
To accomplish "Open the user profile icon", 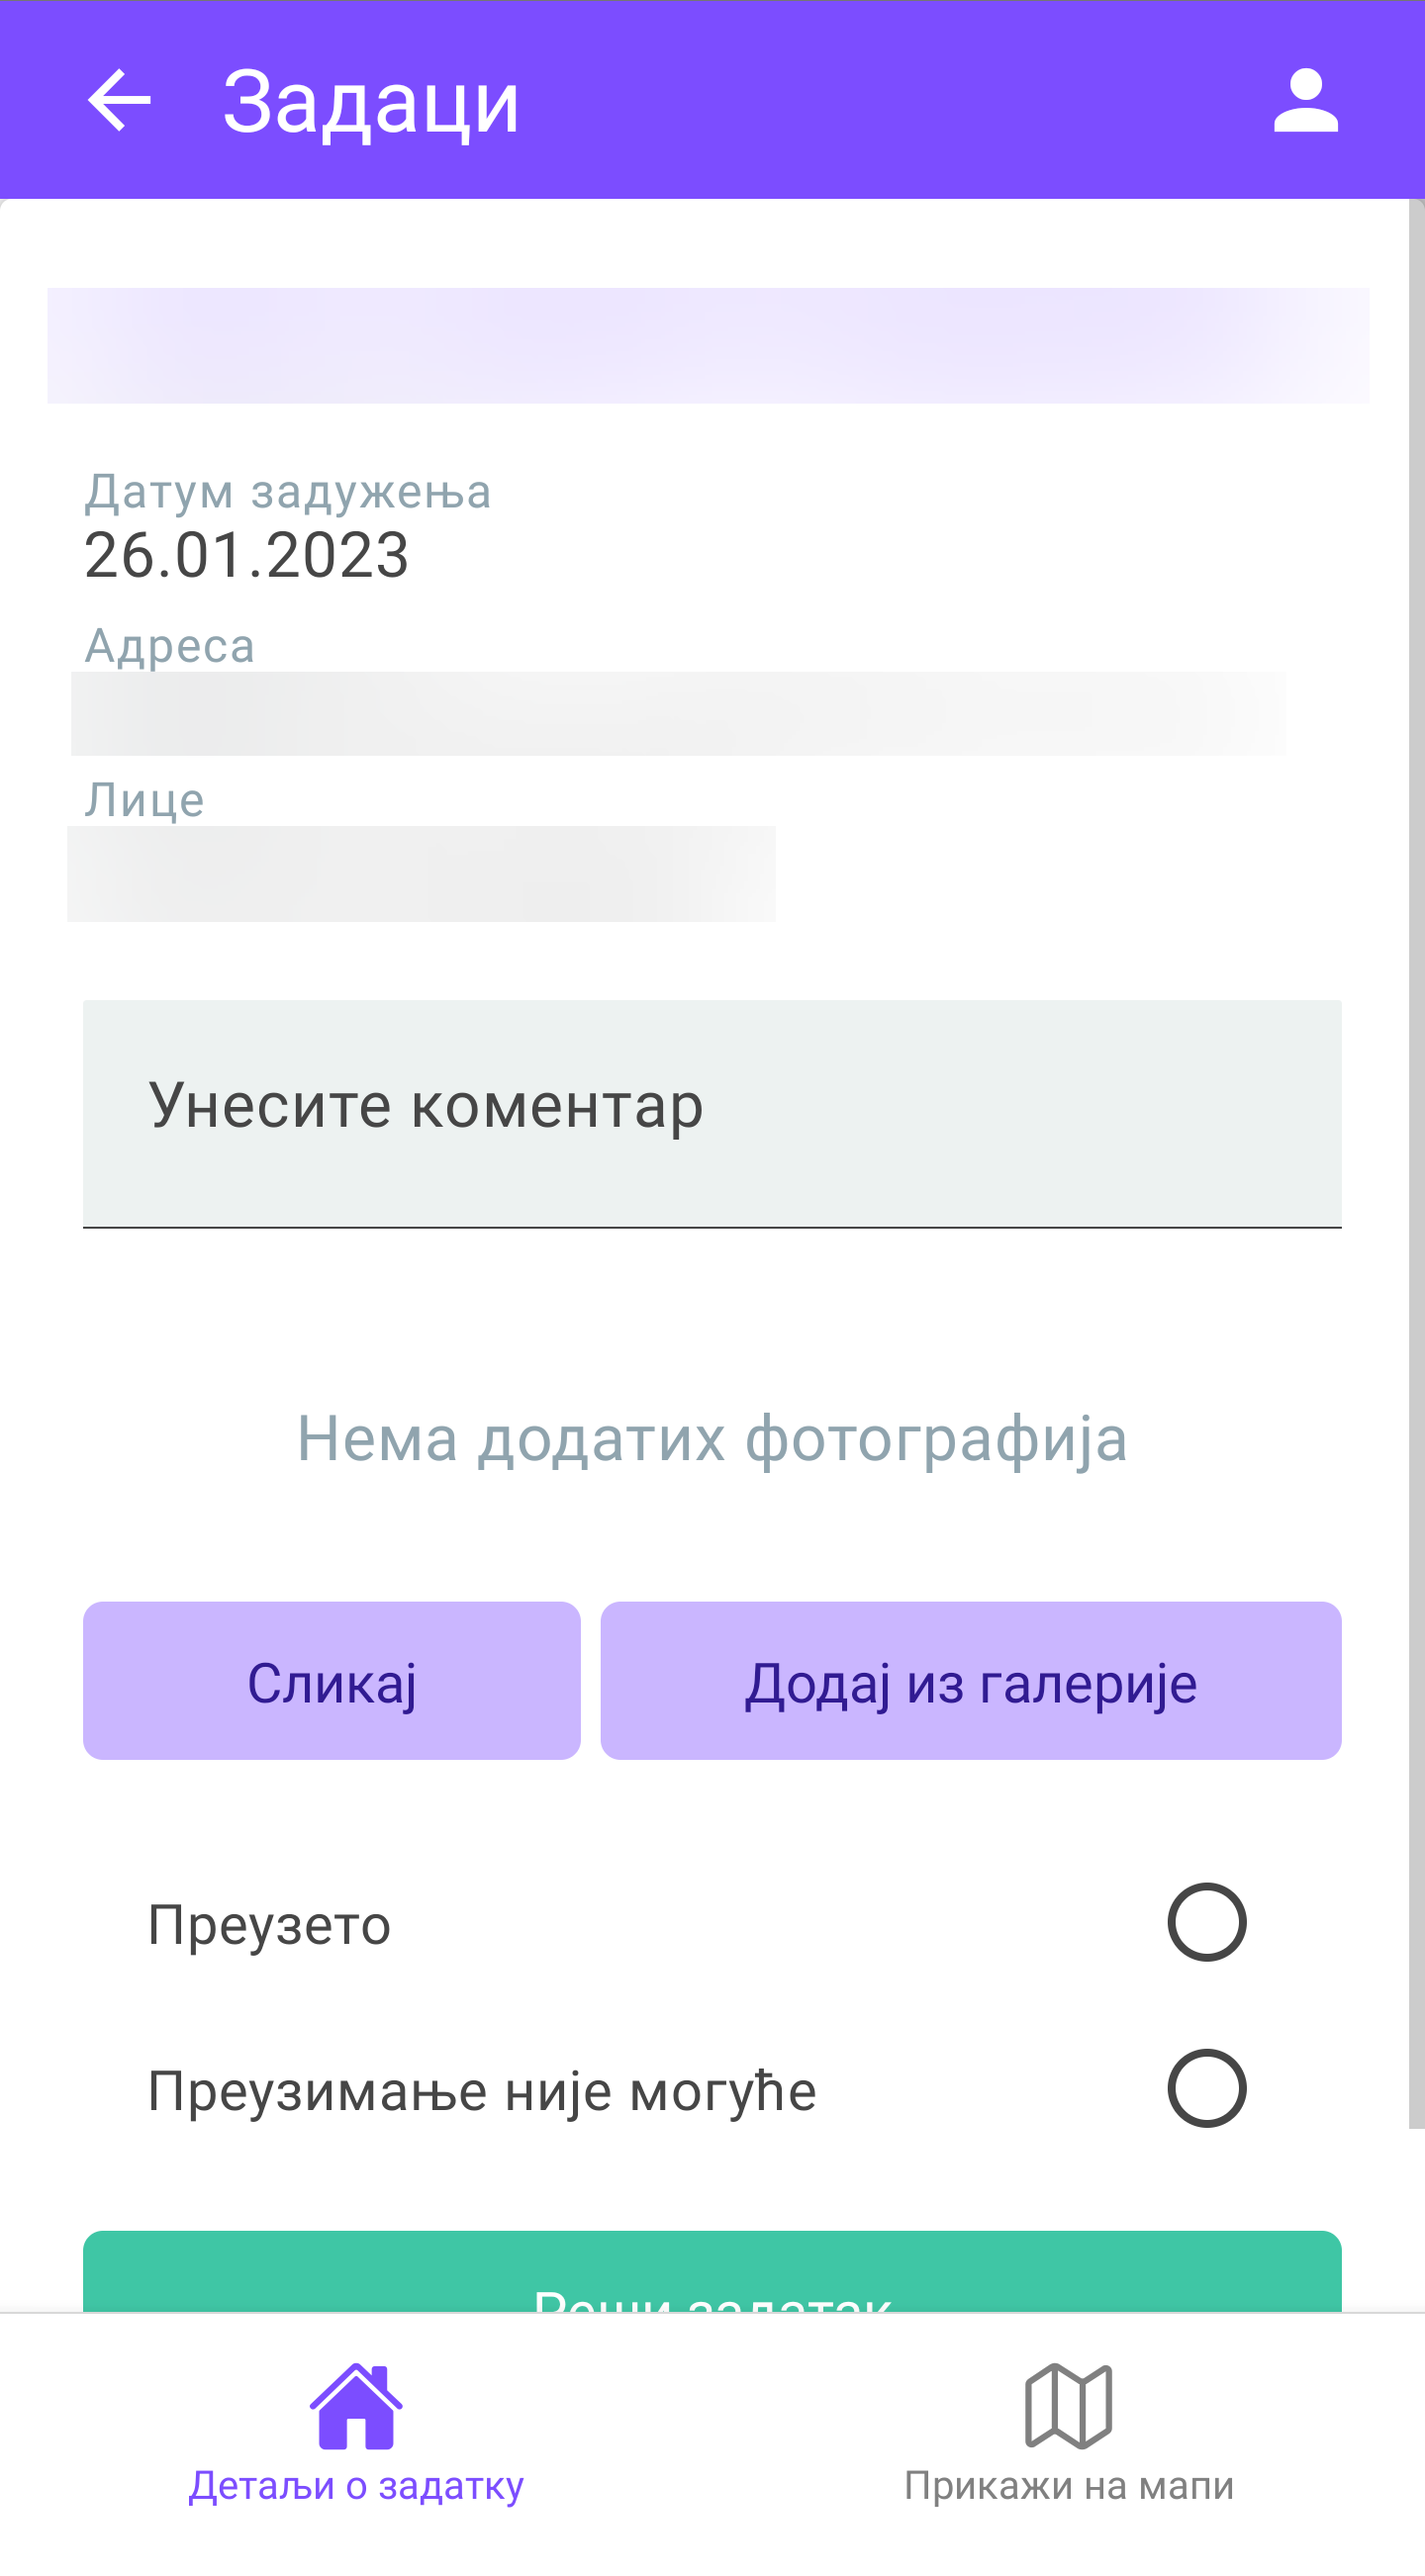I will tap(1305, 100).
